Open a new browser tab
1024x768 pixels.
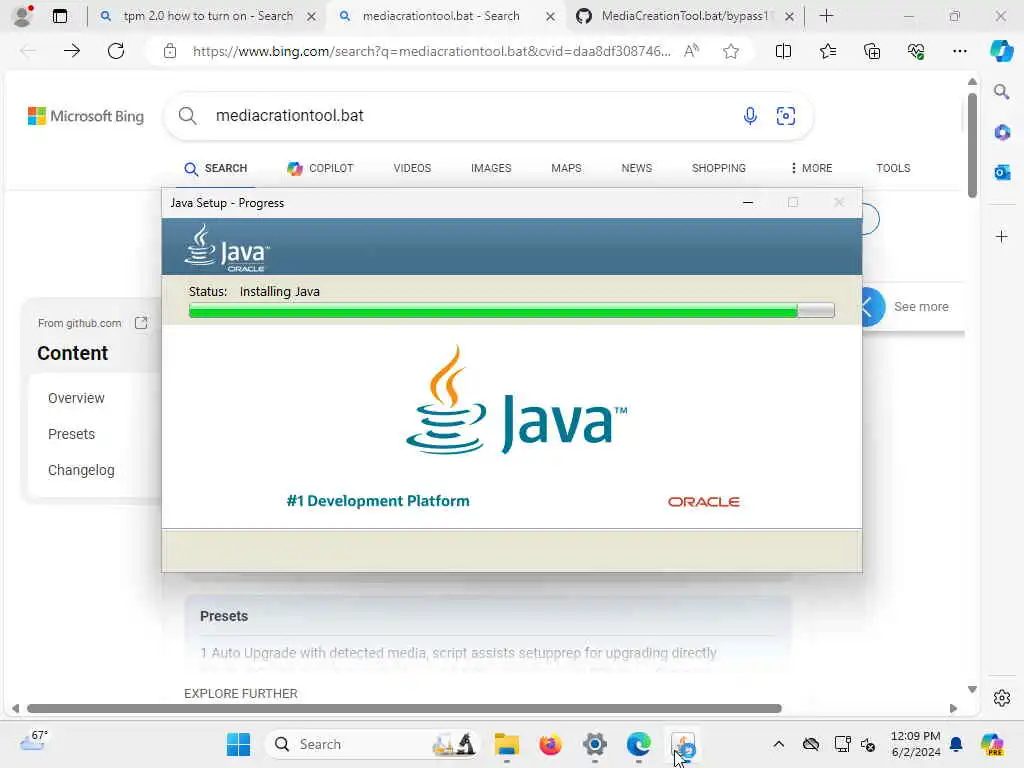pos(826,16)
